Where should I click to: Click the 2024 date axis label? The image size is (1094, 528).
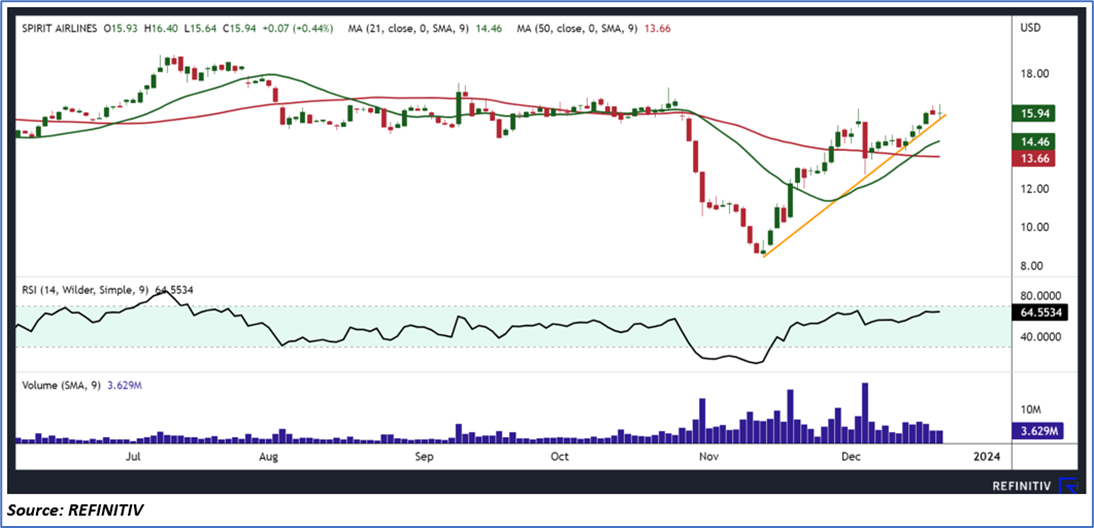[x=987, y=457]
